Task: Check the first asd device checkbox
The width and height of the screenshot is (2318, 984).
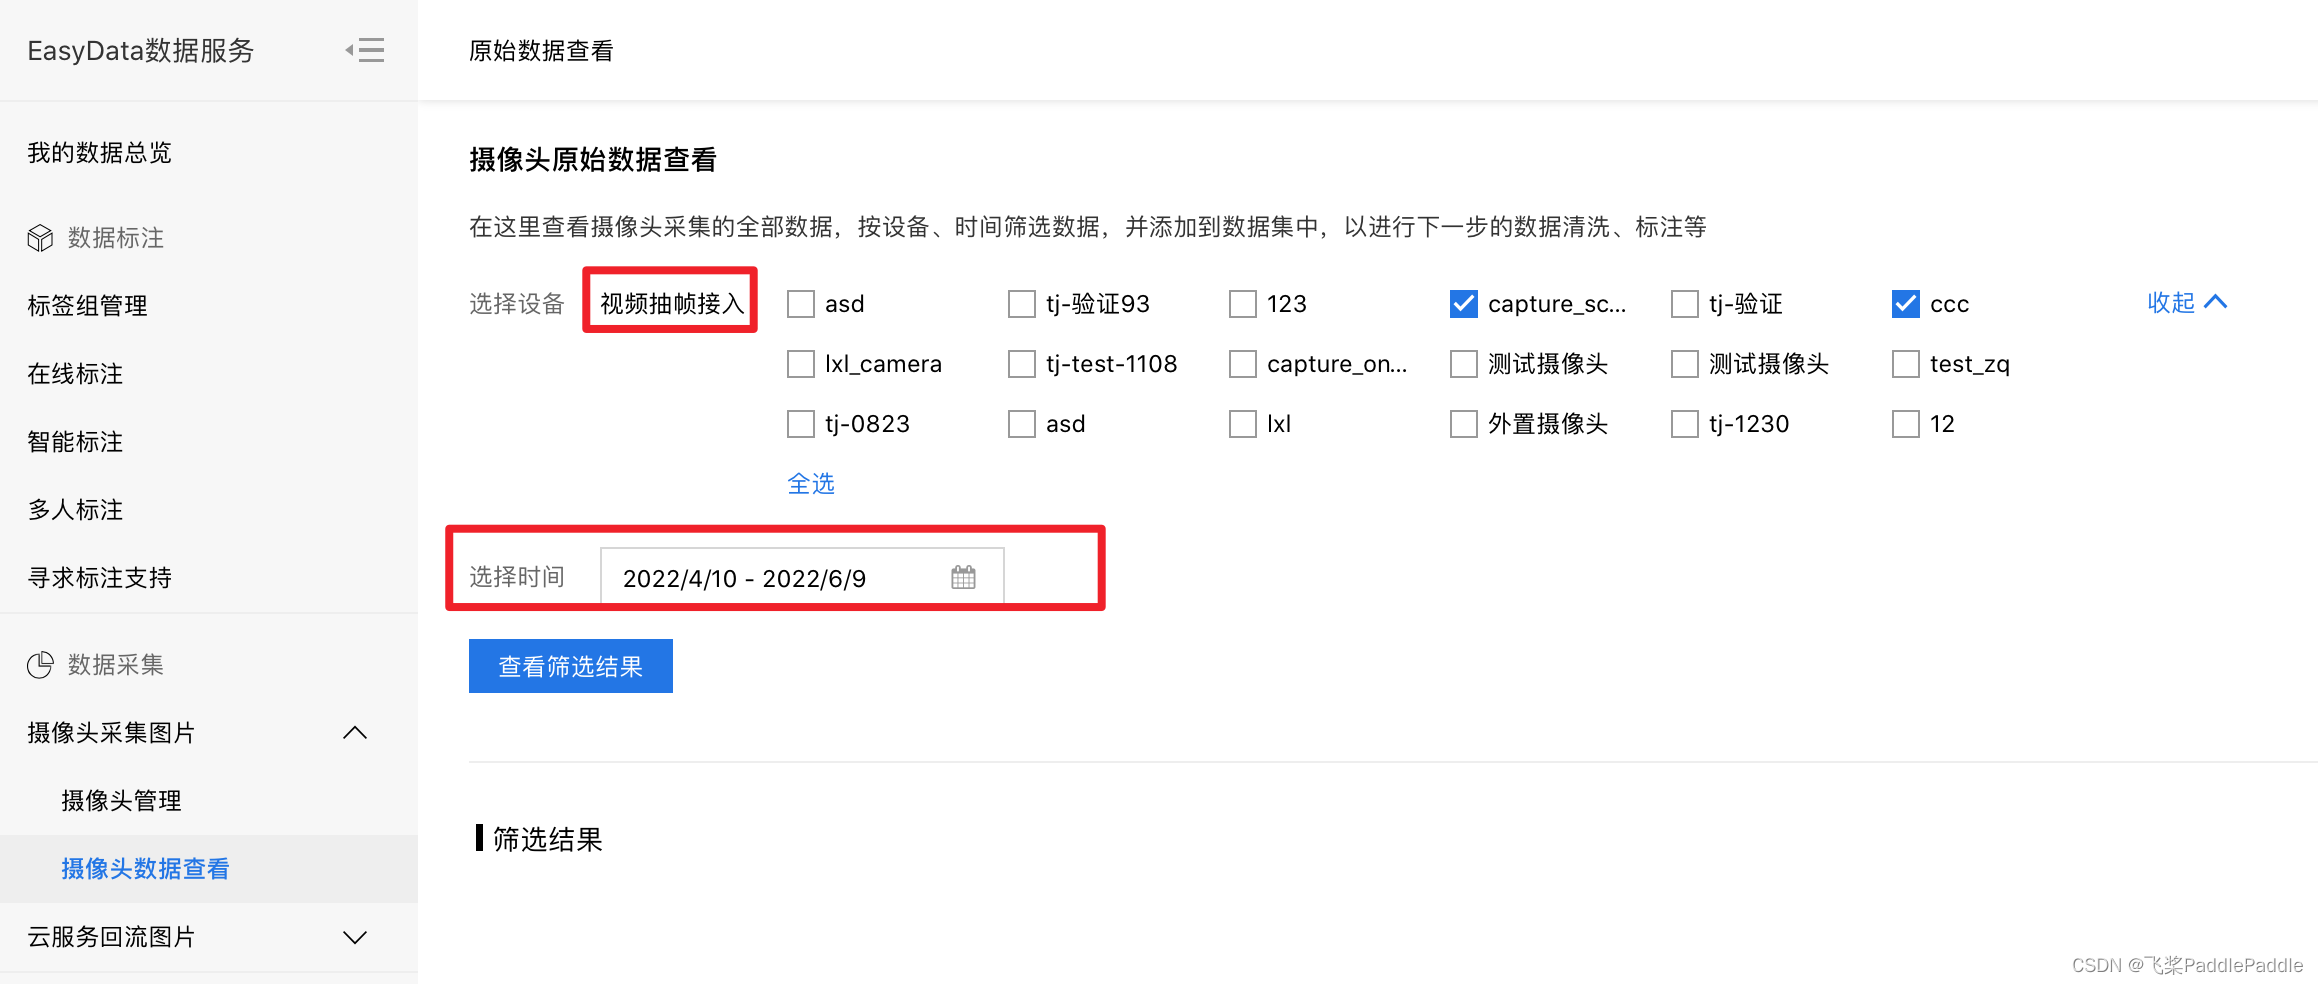Action: pyautogui.click(x=801, y=304)
